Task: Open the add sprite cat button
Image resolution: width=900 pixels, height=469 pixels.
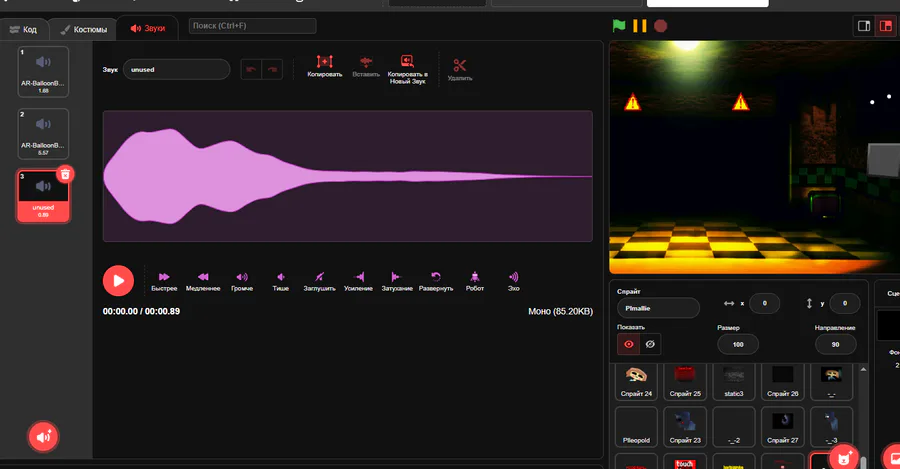Action: coord(844,458)
